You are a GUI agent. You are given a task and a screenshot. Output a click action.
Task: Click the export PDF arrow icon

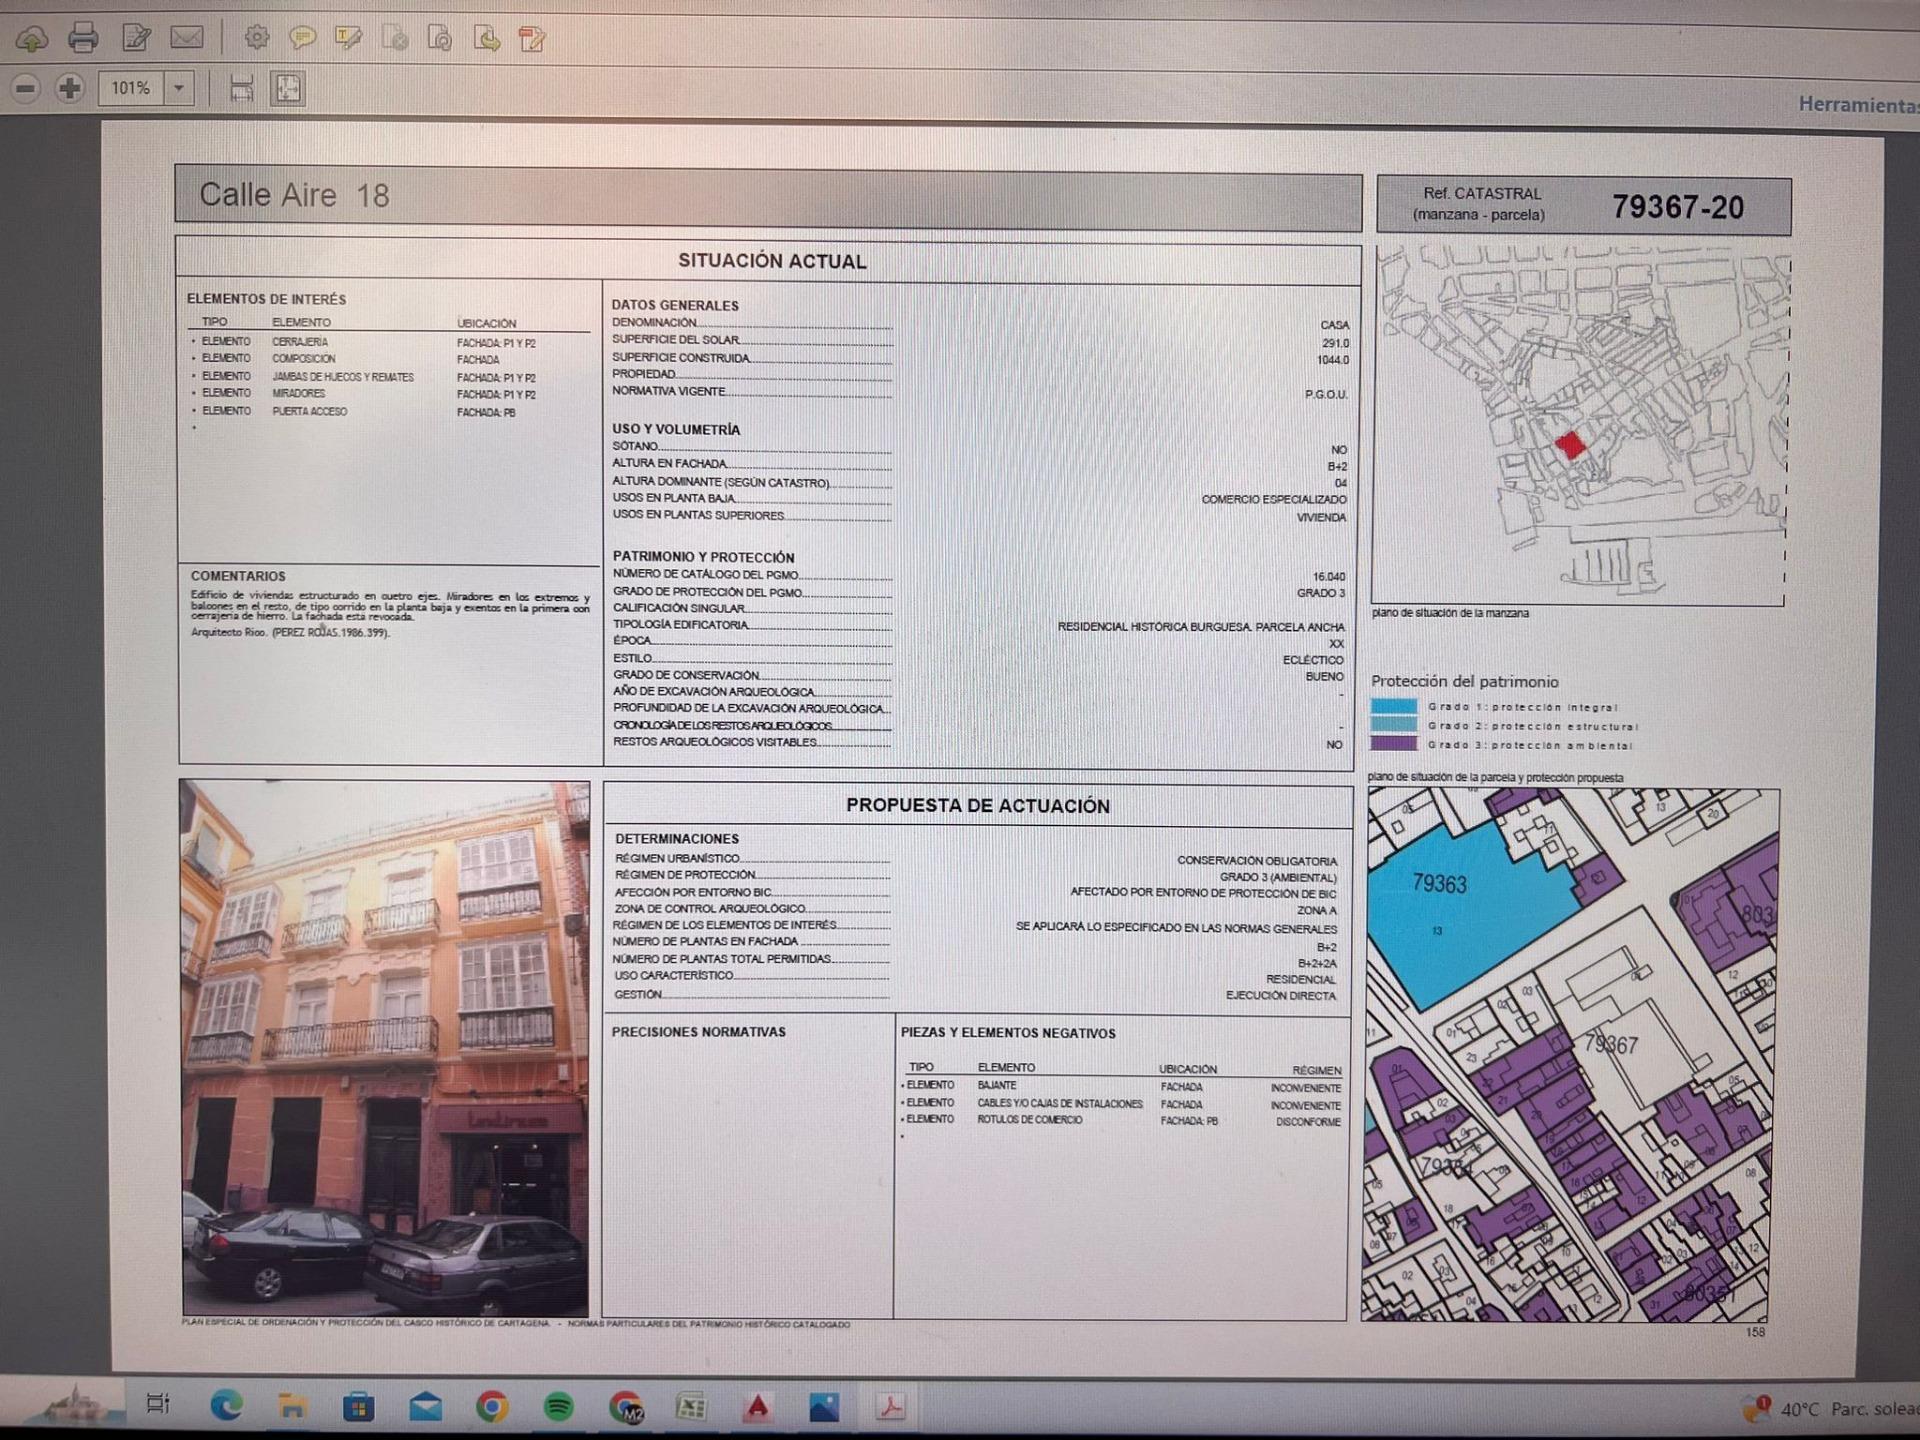point(487,39)
